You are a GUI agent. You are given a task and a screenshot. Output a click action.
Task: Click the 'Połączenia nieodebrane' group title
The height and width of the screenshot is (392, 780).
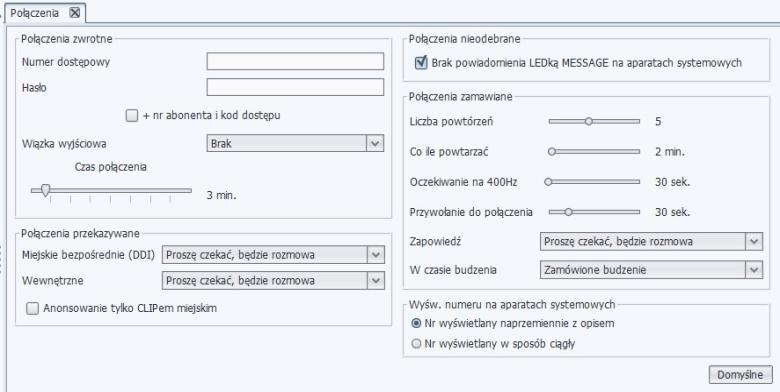coord(465,39)
